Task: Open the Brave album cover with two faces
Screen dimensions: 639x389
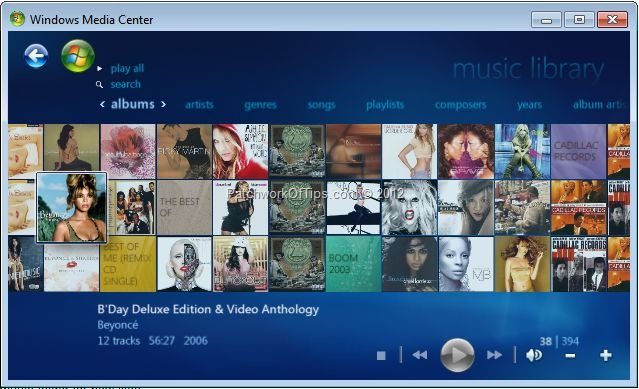Action: (466, 152)
